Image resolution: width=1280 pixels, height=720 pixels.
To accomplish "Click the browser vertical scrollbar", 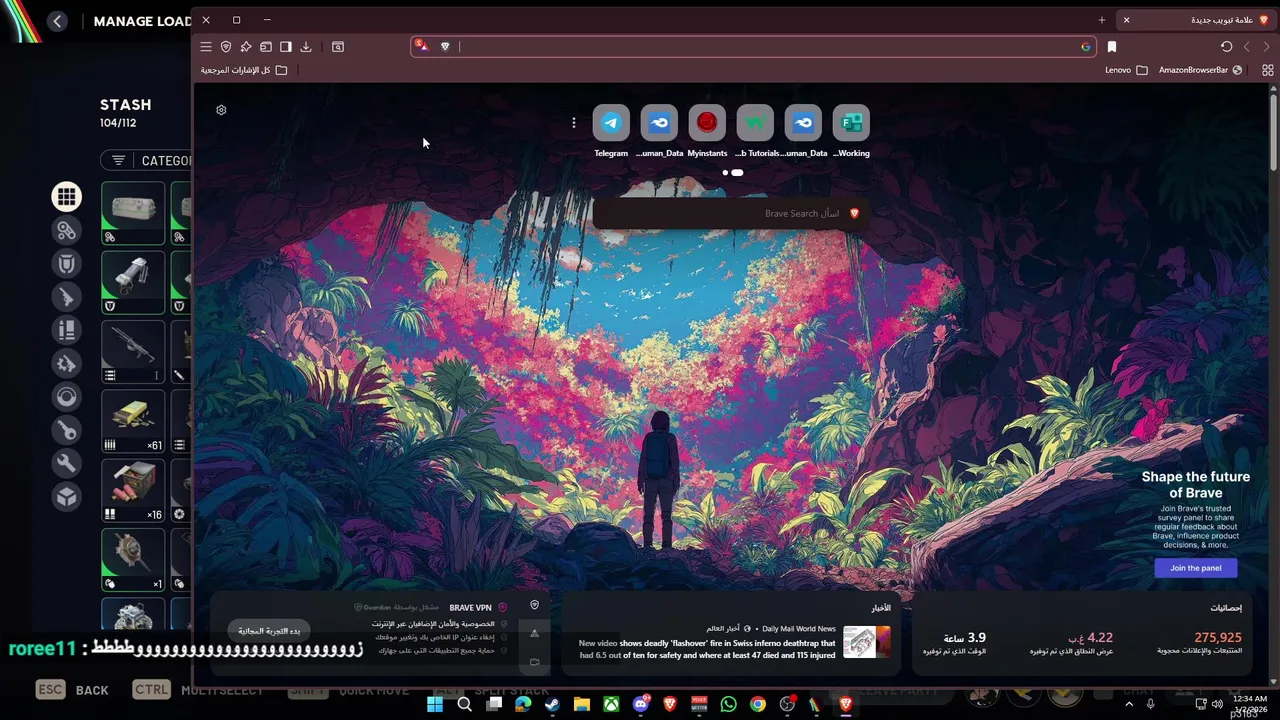I will pos(1274,133).
